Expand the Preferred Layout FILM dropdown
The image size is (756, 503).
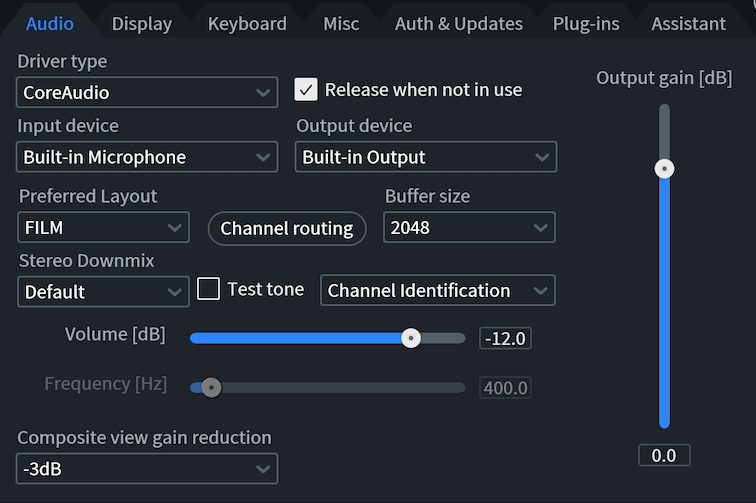103,227
